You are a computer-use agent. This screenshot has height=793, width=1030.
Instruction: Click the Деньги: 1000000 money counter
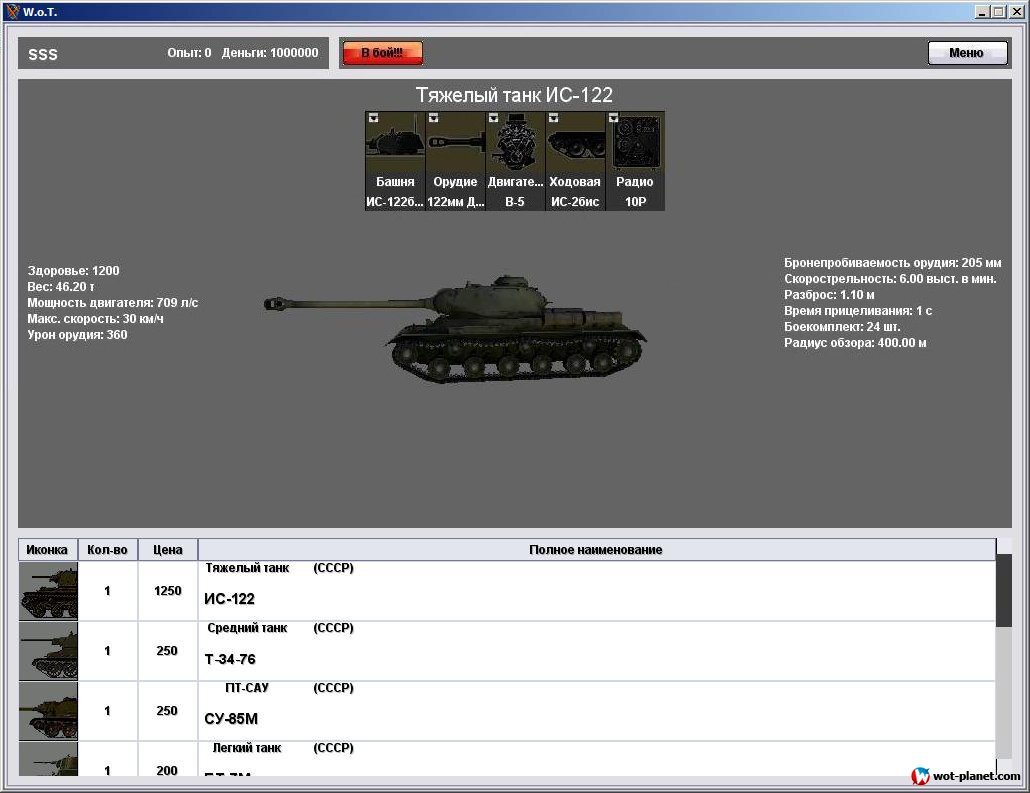(x=270, y=53)
